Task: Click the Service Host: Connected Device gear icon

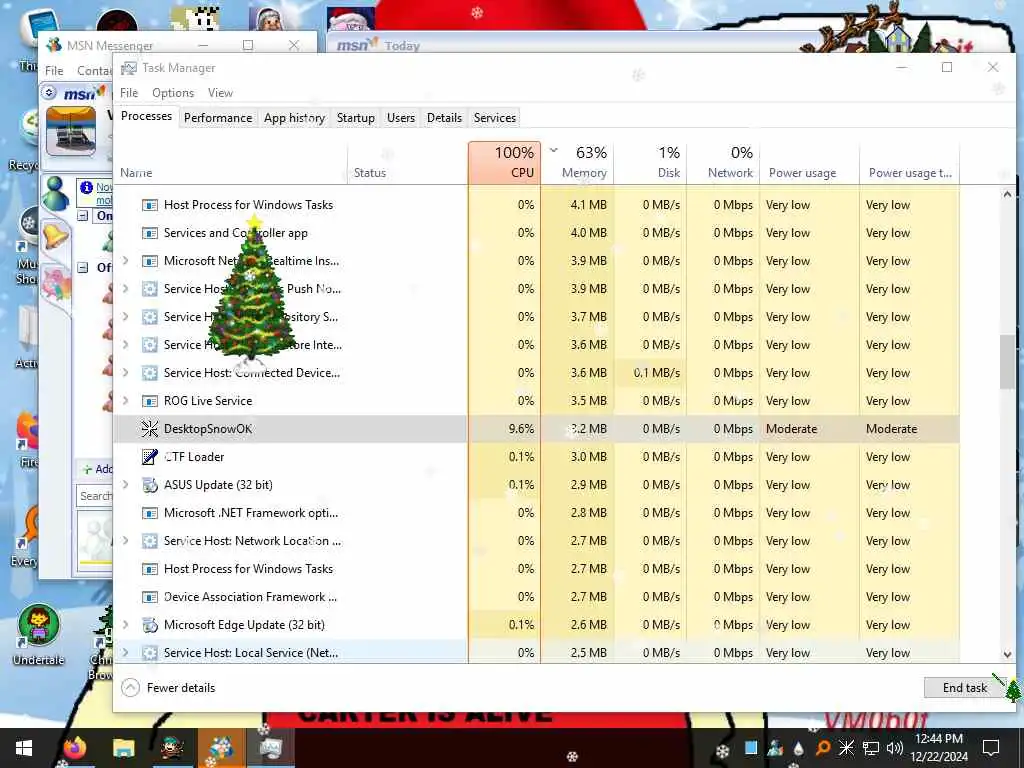Action: (x=150, y=373)
